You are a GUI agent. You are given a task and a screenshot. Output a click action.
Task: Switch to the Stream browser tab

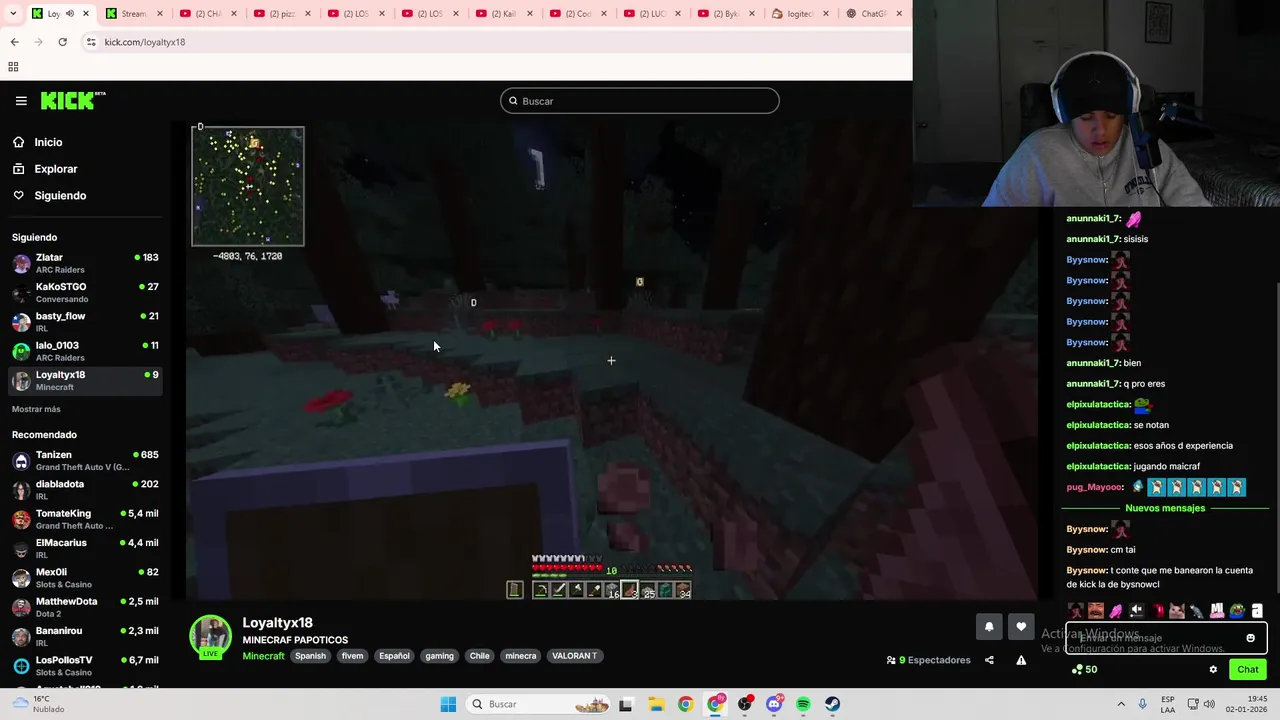133,14
